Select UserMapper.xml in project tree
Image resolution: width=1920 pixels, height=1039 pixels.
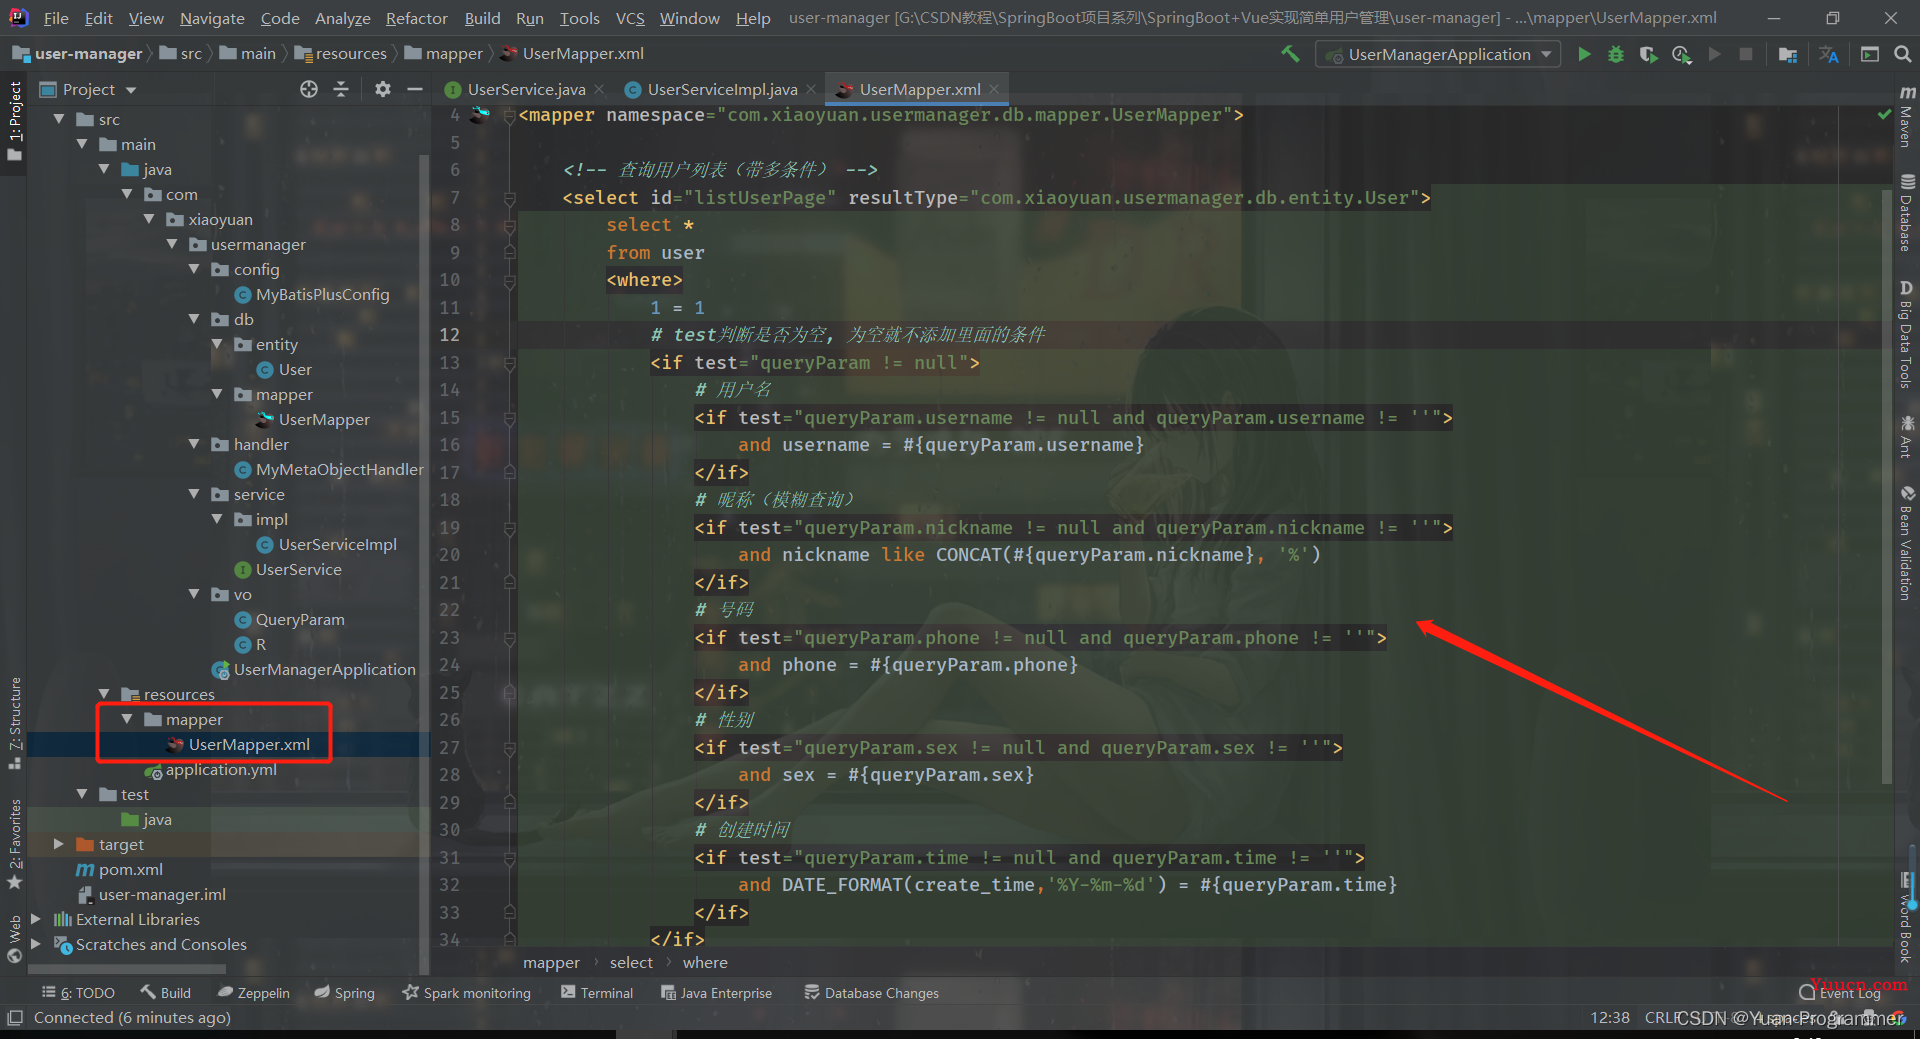249,745
